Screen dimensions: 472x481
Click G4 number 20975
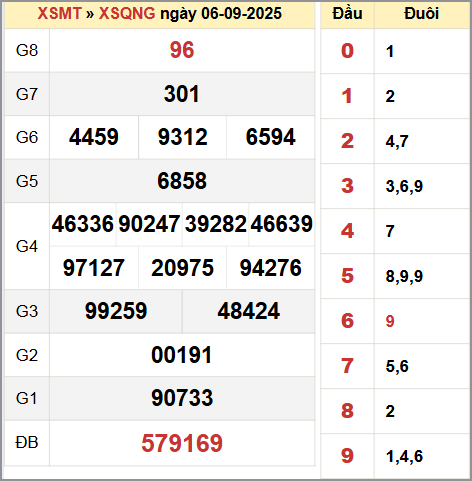[182, 268]
